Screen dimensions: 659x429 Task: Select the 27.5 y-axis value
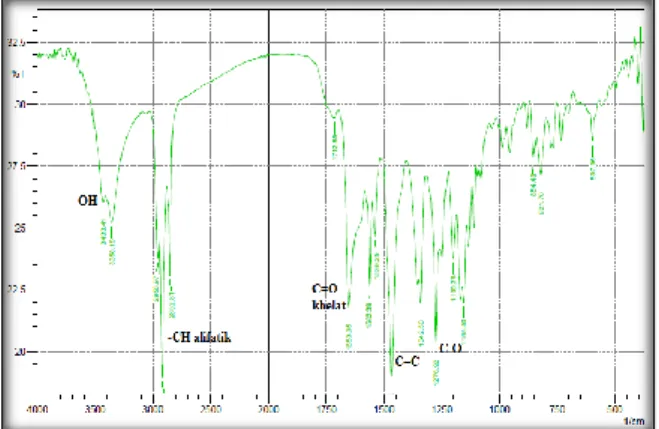17,166
